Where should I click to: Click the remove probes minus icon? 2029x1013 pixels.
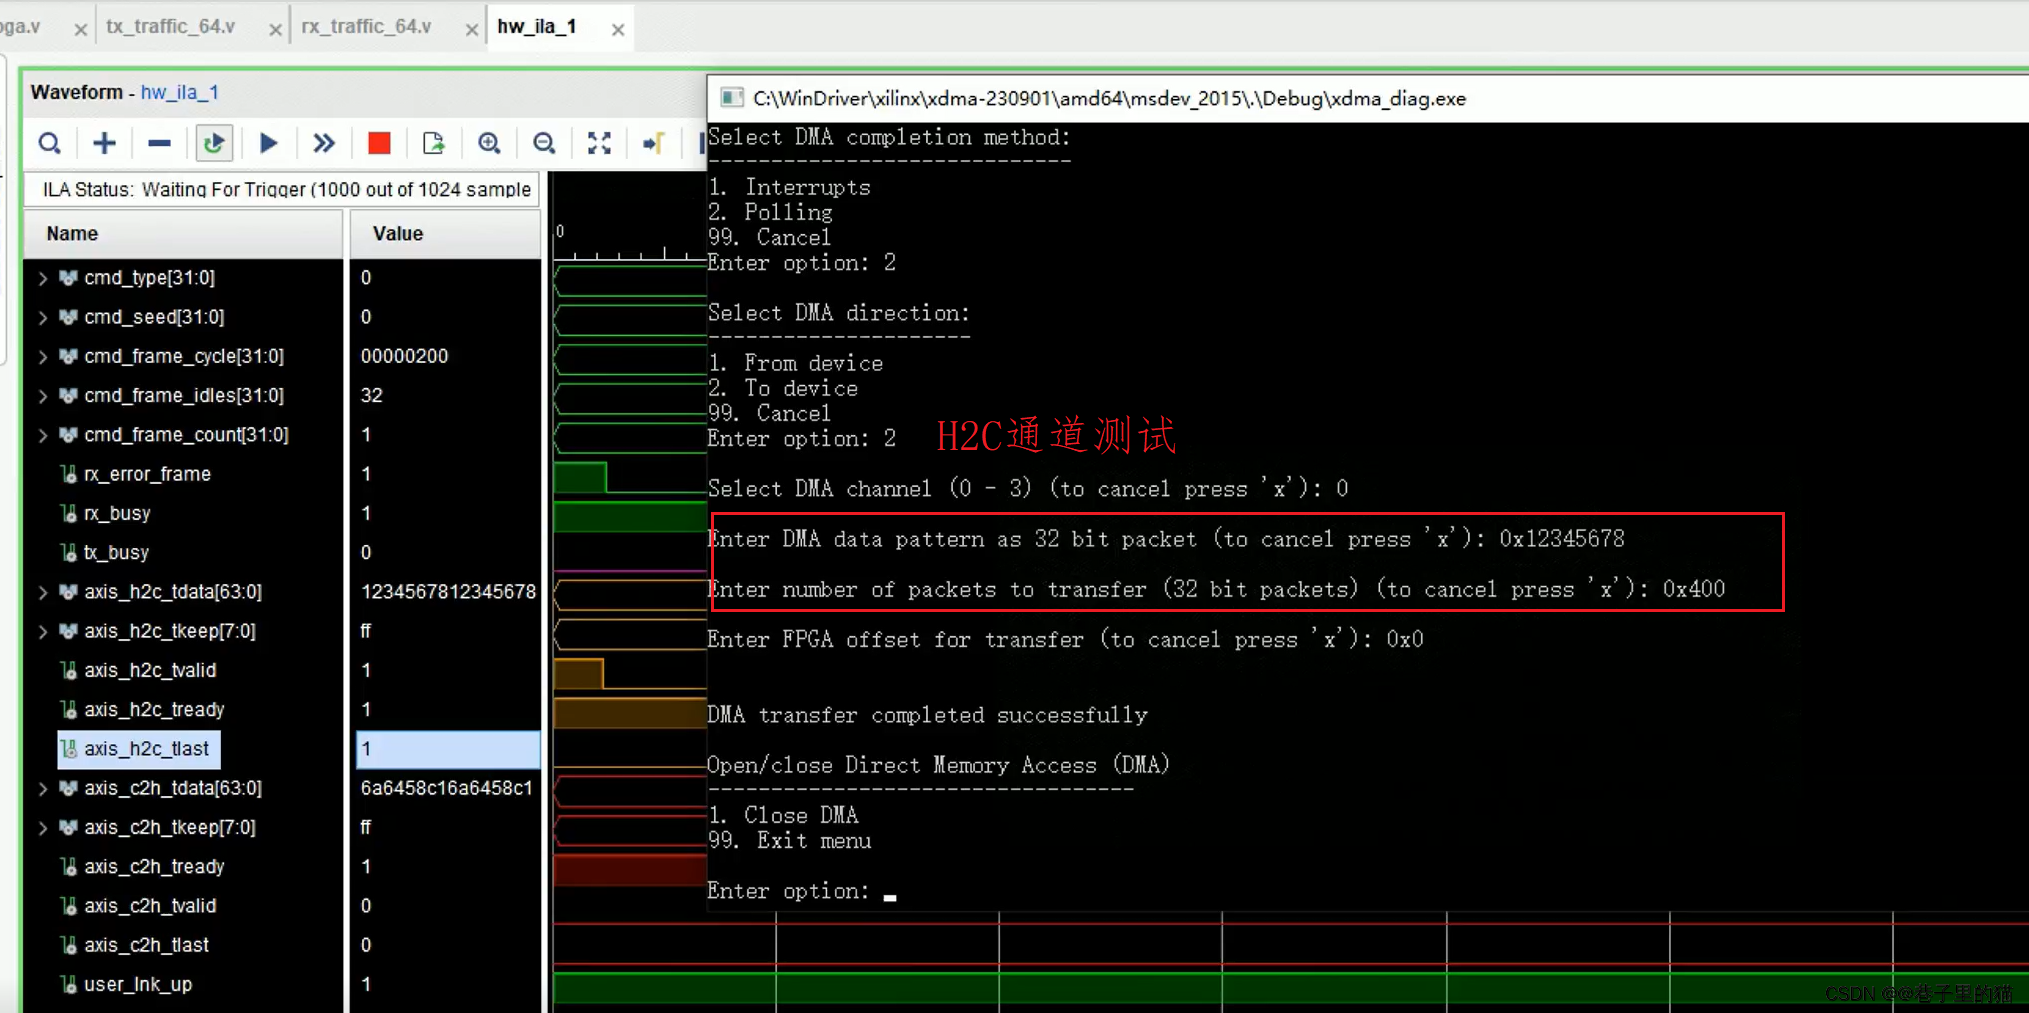pos(158,143)
